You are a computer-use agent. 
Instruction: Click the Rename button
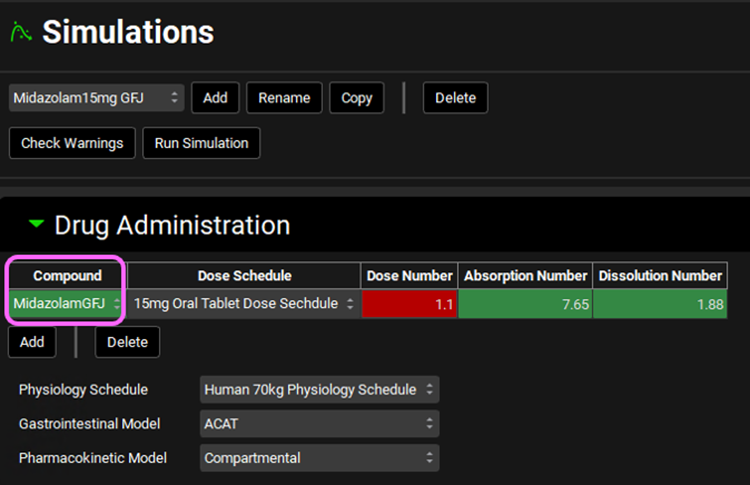pyautogui.click(x=284, y=98)
